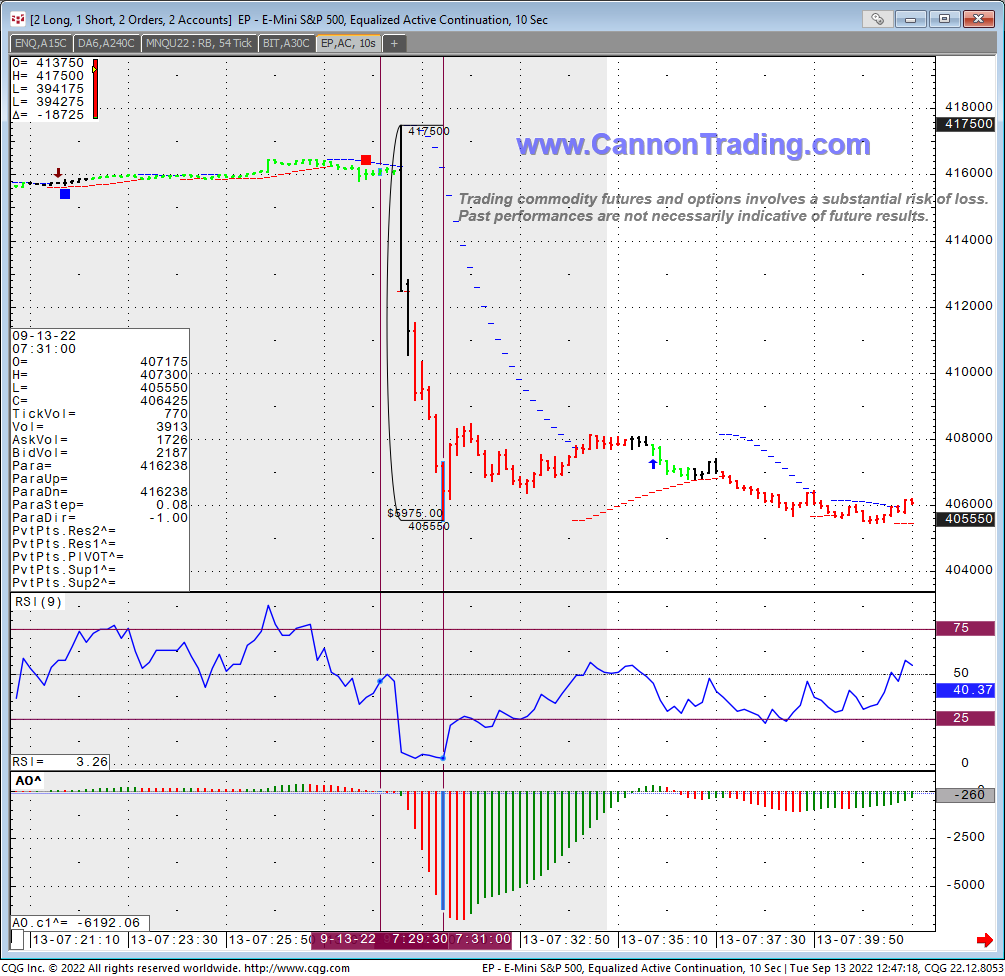
Task: Click the red daily range bar indicator
Action: pos(94,90)
